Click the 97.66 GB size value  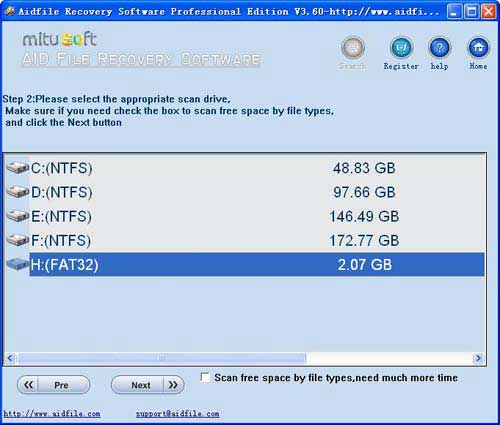364,192
